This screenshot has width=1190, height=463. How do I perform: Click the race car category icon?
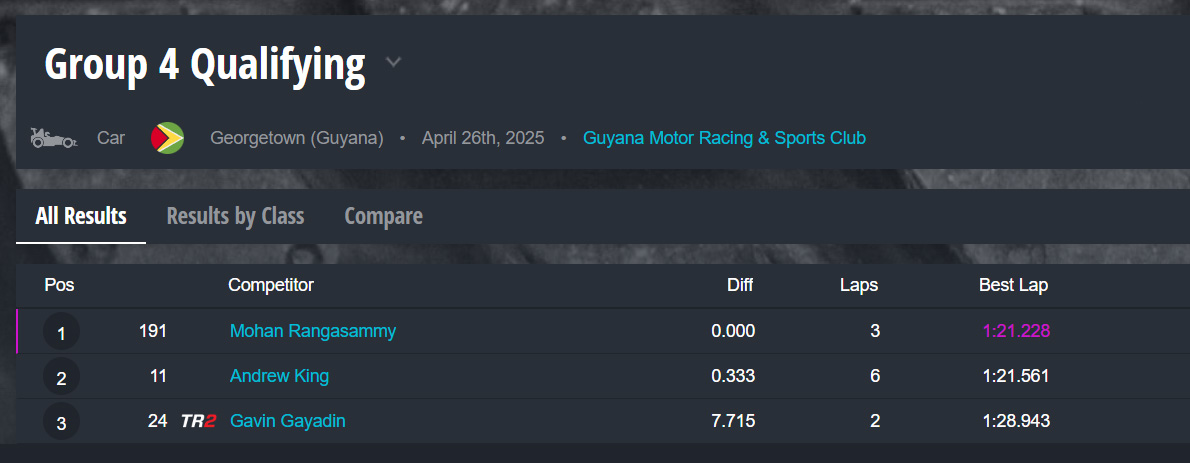54,138
